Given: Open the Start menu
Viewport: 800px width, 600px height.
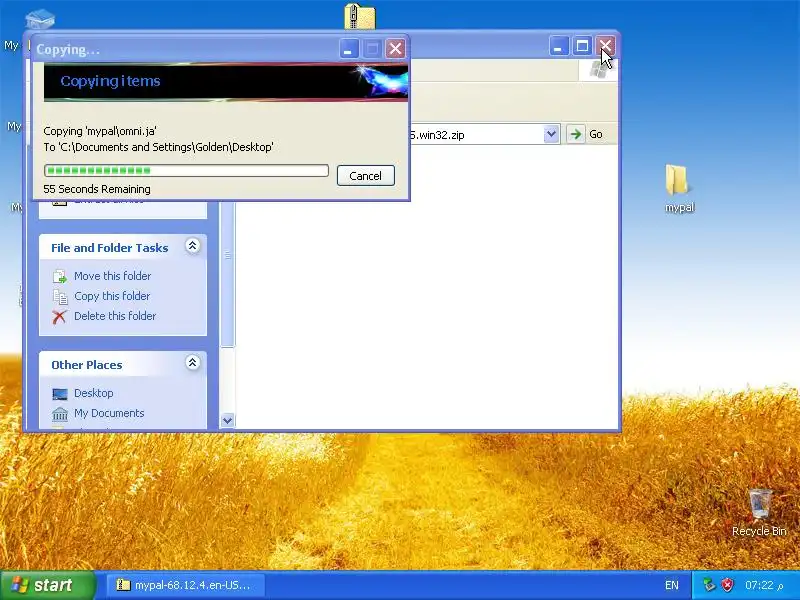Looking at the screenshot, I should coord(48,585).
